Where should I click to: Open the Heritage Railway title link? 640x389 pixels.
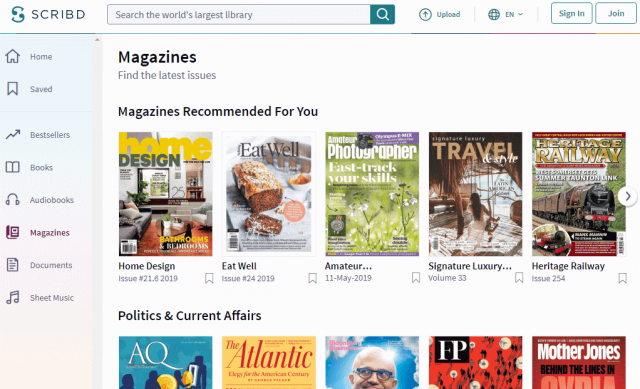coord(568,266)
